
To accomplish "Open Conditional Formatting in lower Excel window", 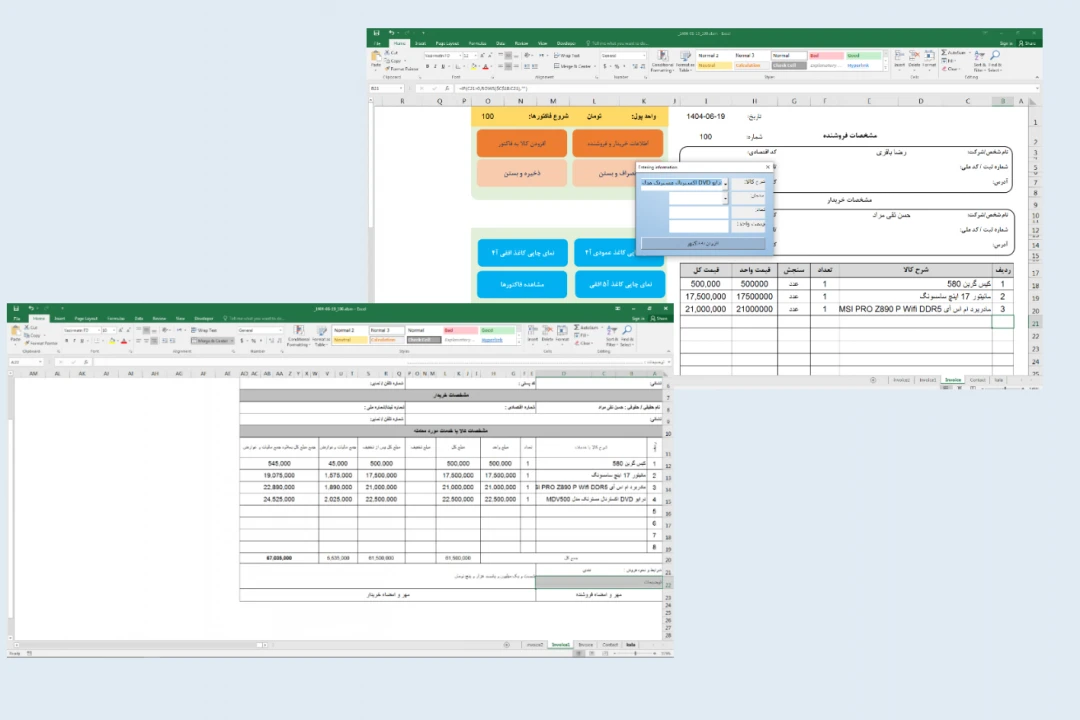I will coord(298,336).
